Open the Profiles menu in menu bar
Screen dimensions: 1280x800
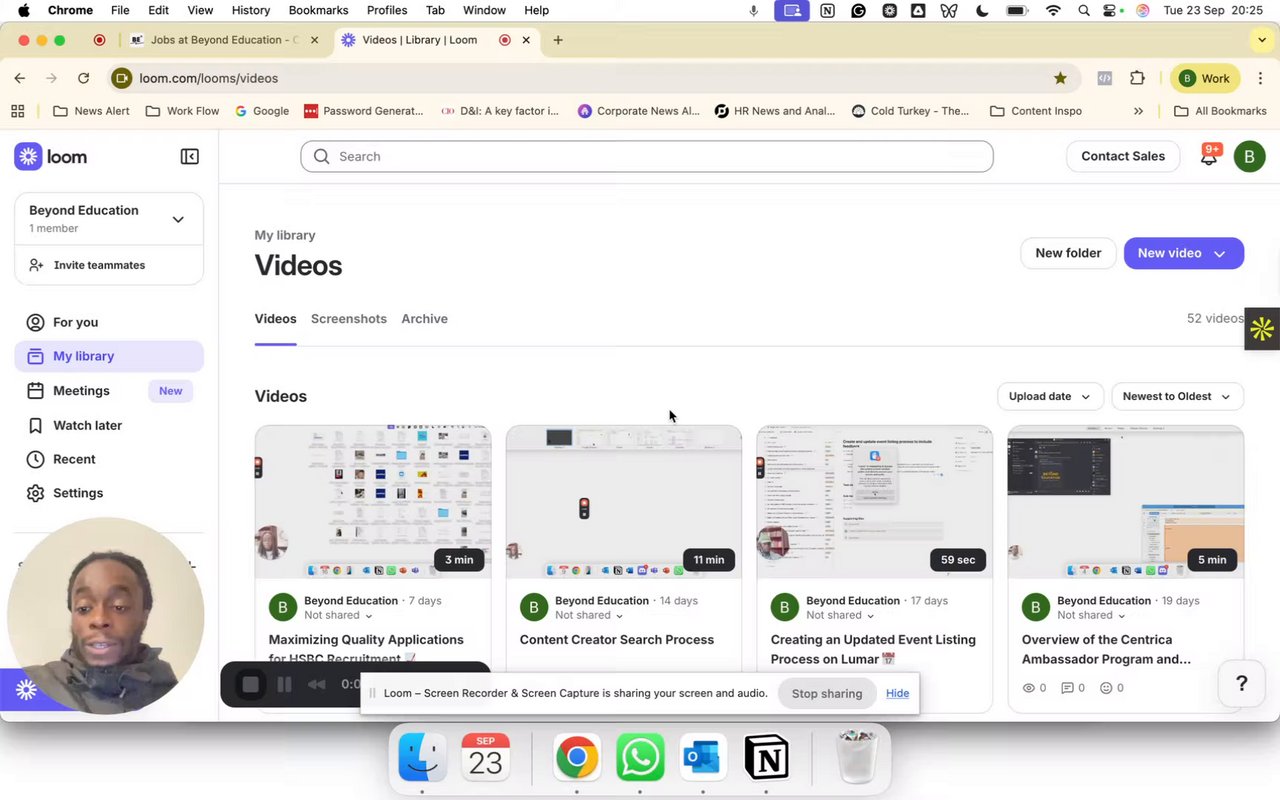click(x=387, y=10)
